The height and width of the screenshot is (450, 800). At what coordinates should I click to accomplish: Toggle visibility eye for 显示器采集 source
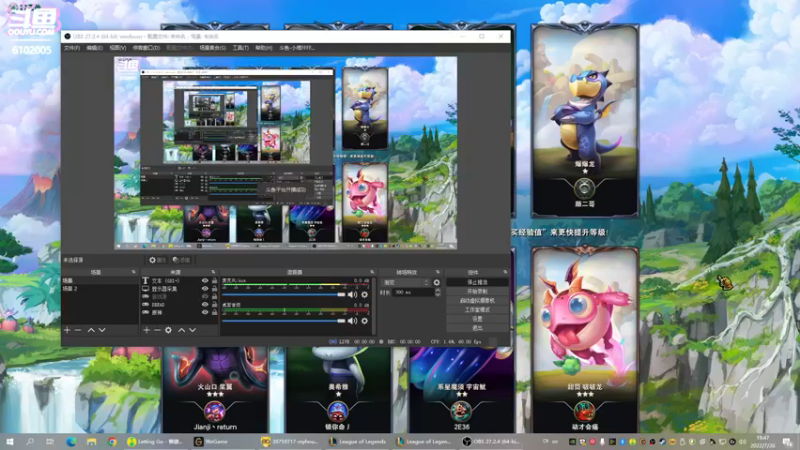click(205, 289)
